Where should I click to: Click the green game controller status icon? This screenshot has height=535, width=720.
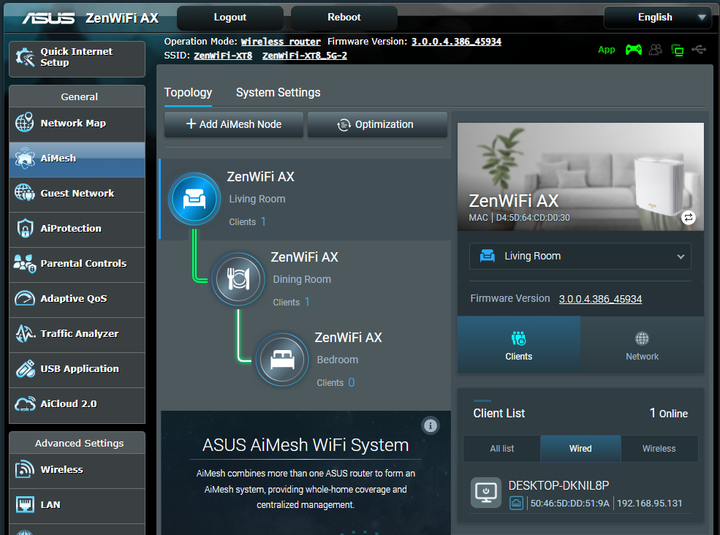[634, 49]
